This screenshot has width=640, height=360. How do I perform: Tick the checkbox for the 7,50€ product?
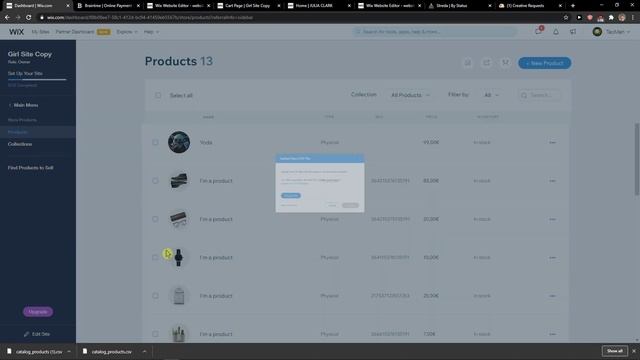coord(155,334)
